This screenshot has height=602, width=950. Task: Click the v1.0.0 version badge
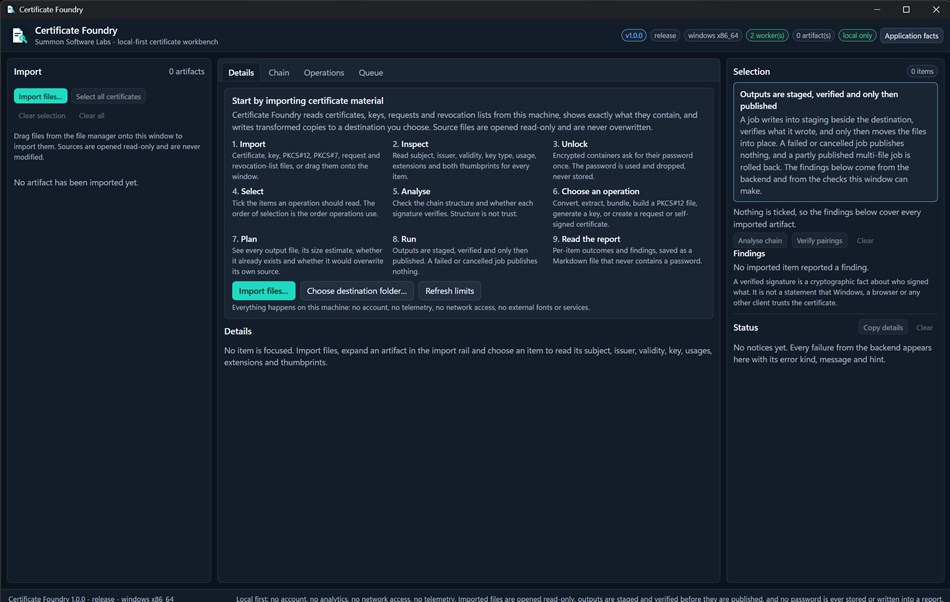point(634,36)
